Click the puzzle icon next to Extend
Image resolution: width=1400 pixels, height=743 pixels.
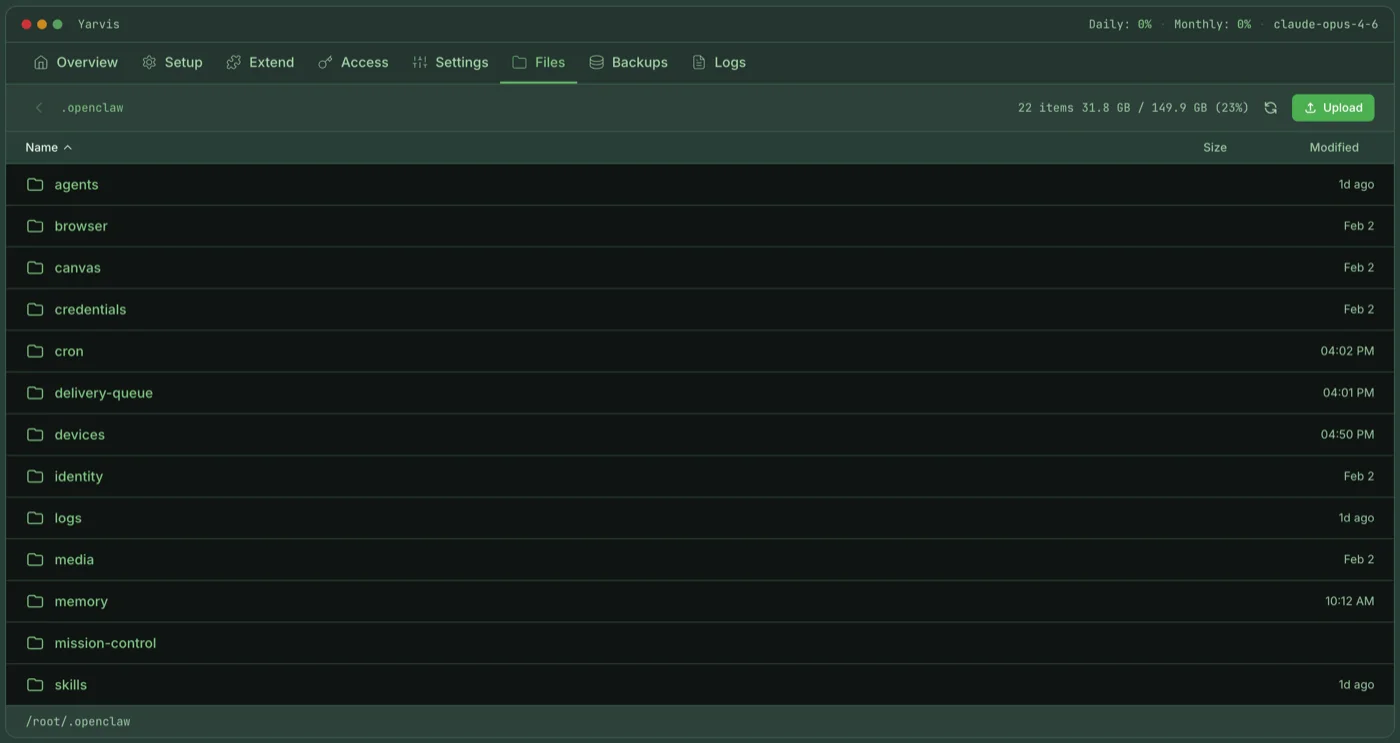[233, 62]
